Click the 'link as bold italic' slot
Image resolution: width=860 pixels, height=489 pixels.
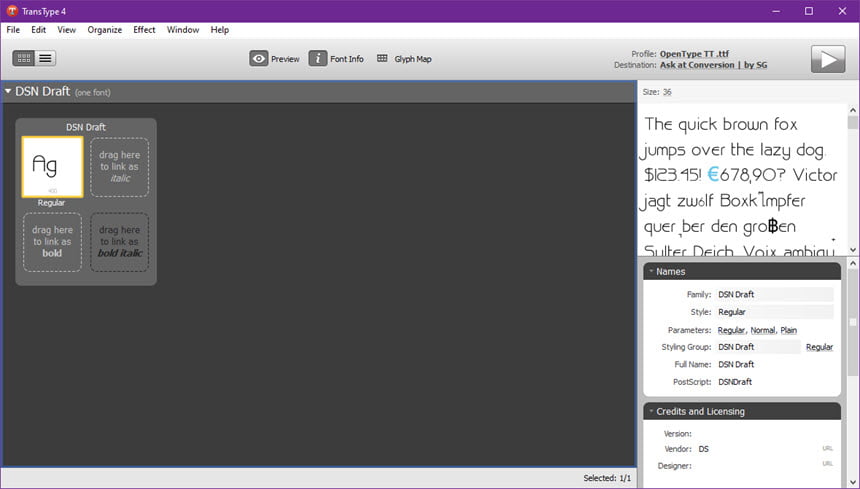pos(120,242)
